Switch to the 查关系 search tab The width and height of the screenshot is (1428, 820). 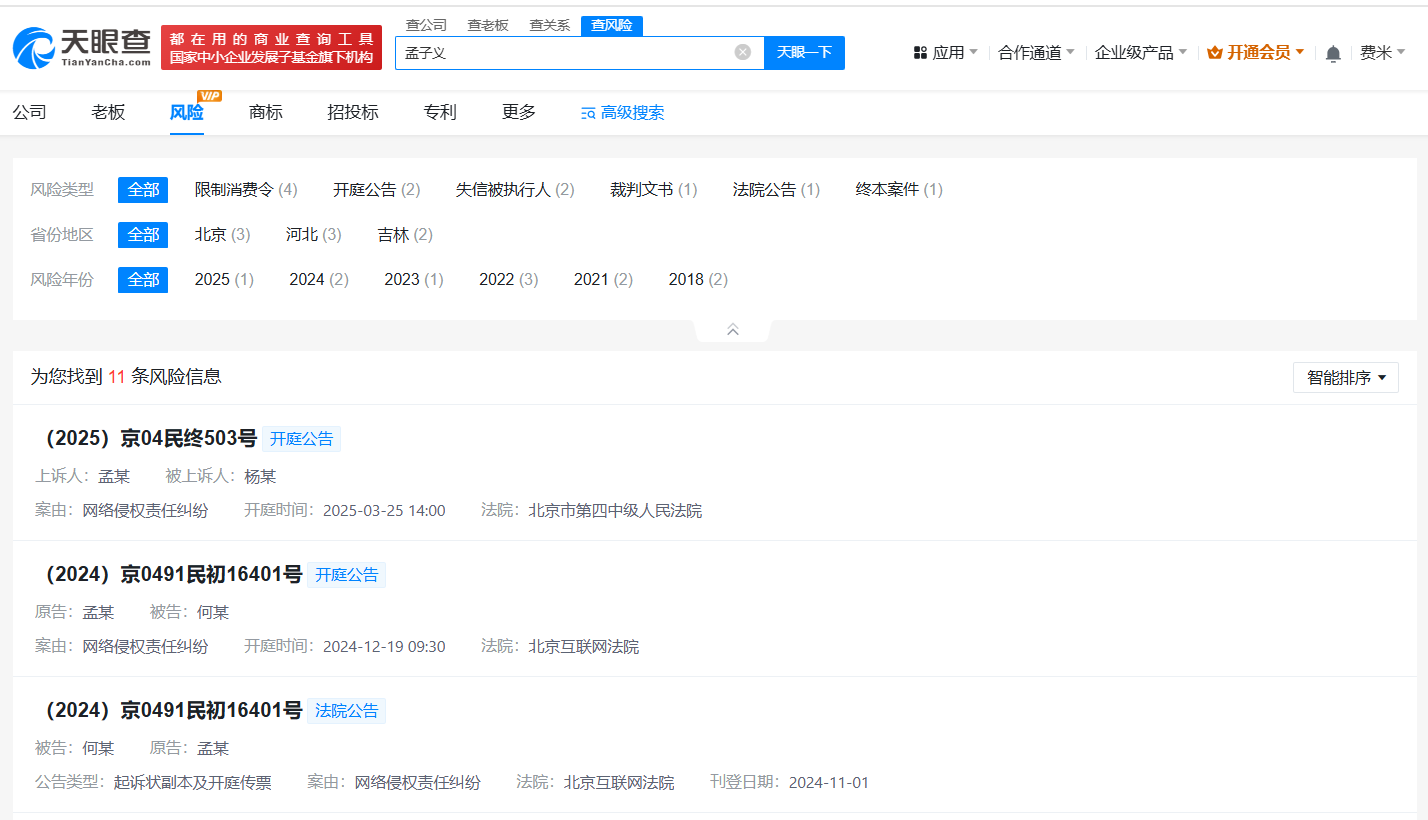click(550, 25)
